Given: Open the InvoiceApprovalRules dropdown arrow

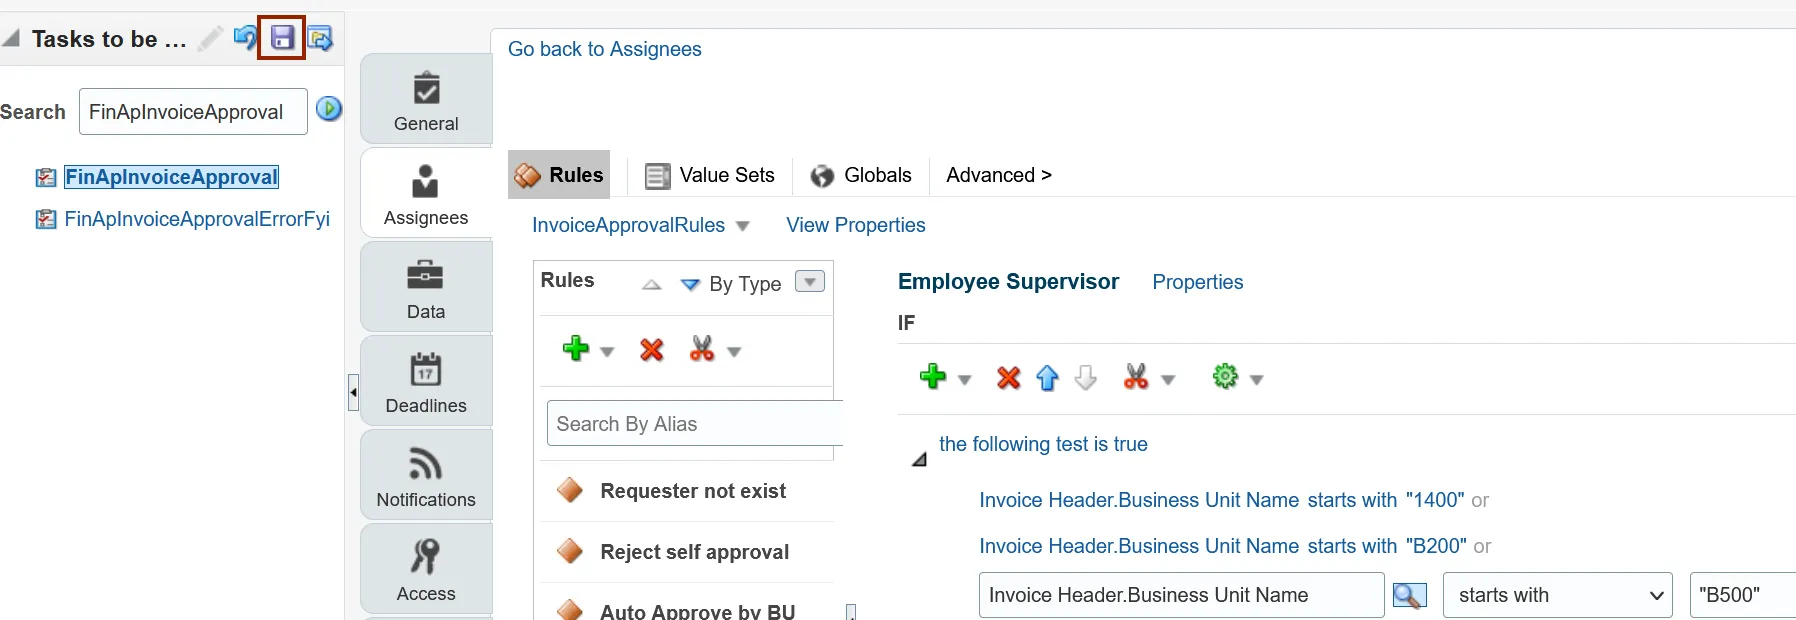Looking at the screenshot, I should 743,226.
